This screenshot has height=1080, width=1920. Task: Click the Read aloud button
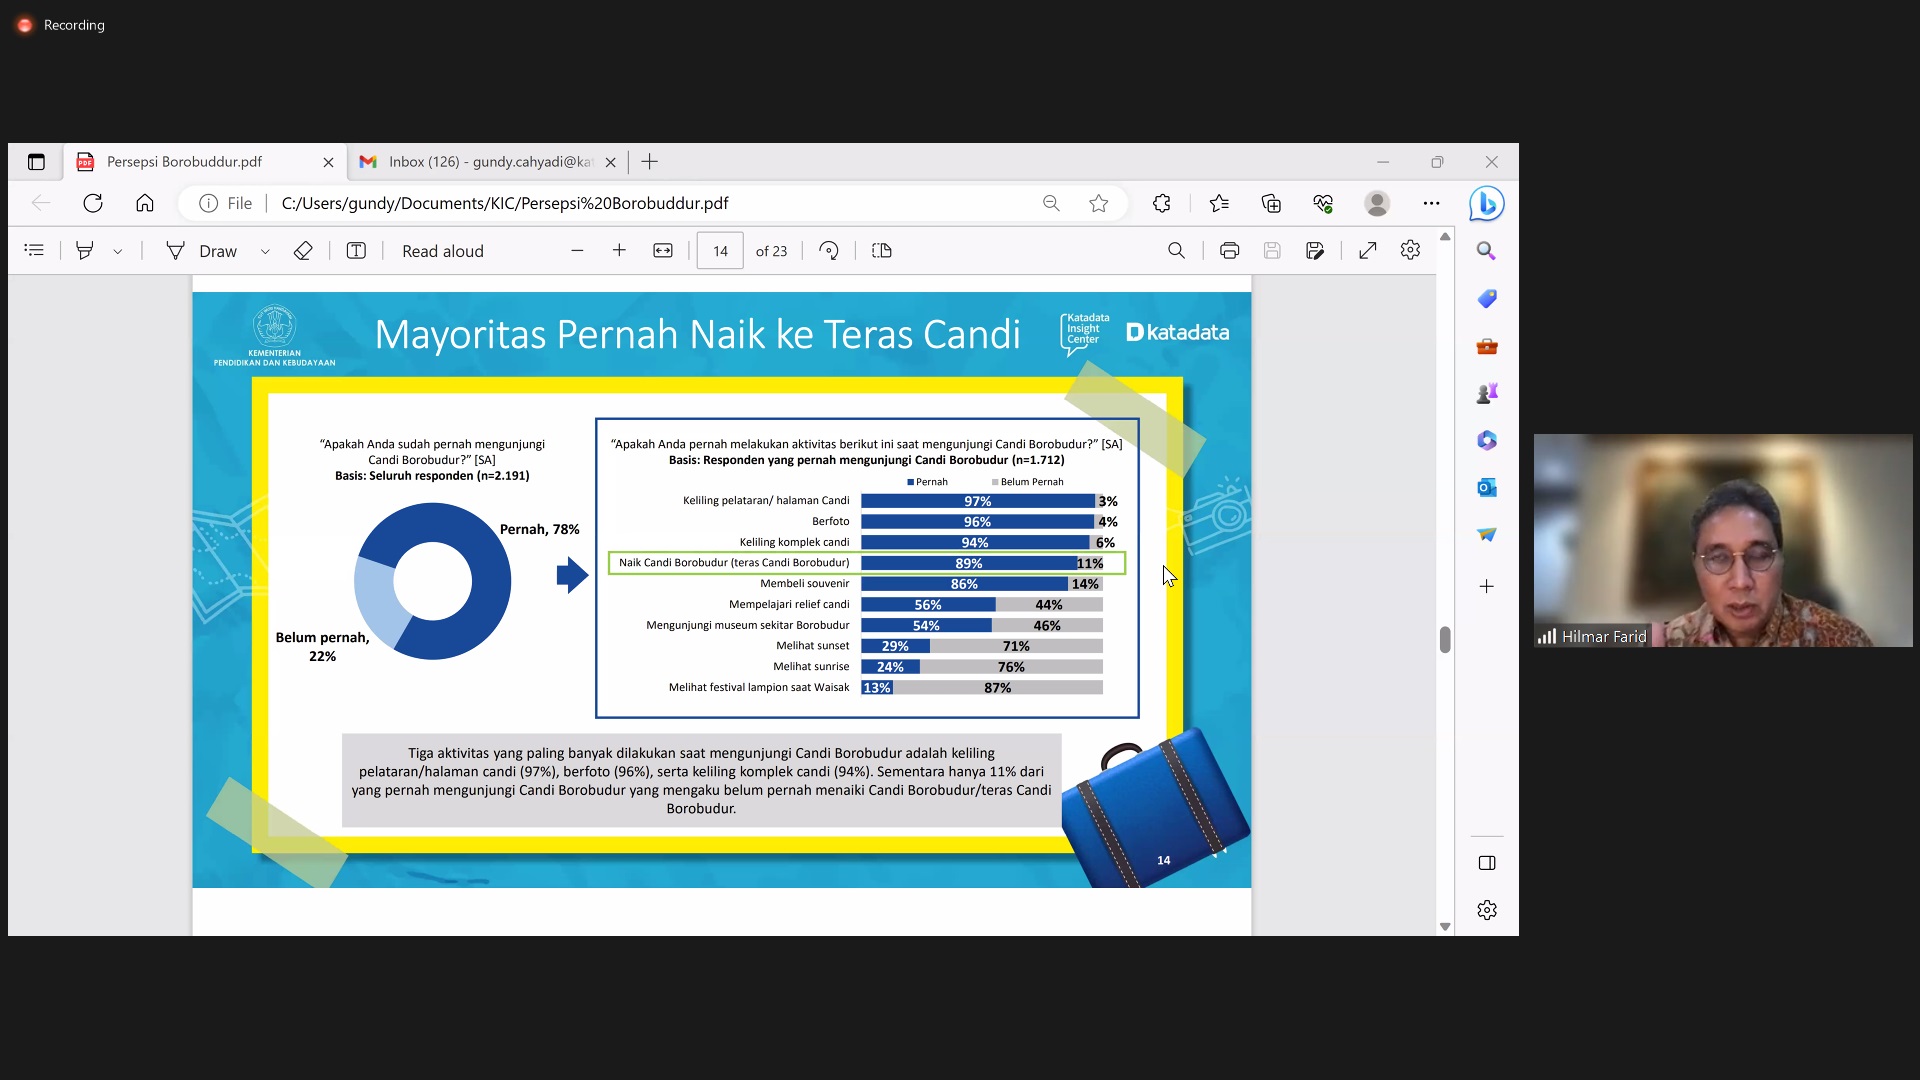tap(442, 251)
